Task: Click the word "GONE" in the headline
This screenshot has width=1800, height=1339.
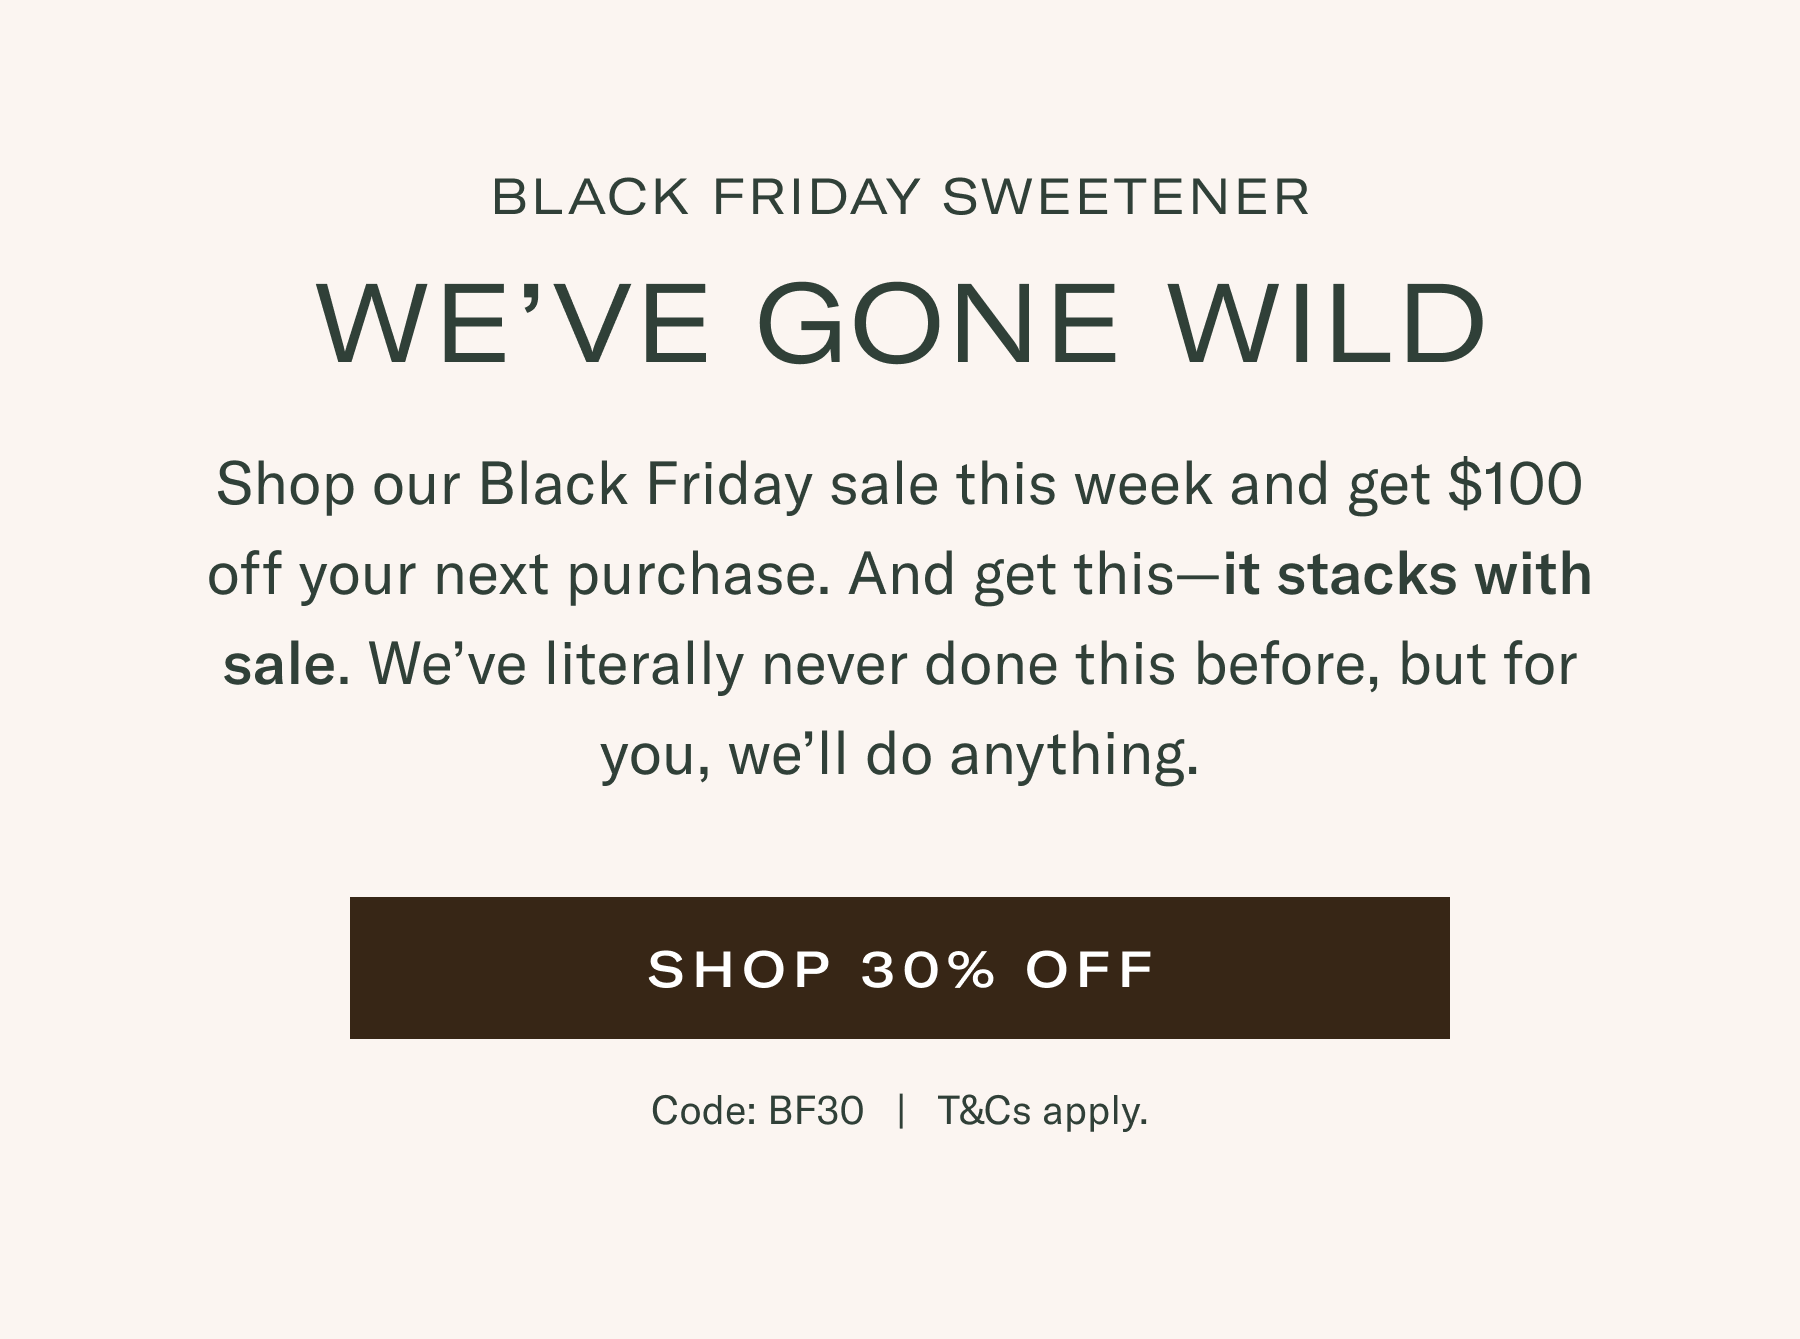Action: [x=937, y=325]
